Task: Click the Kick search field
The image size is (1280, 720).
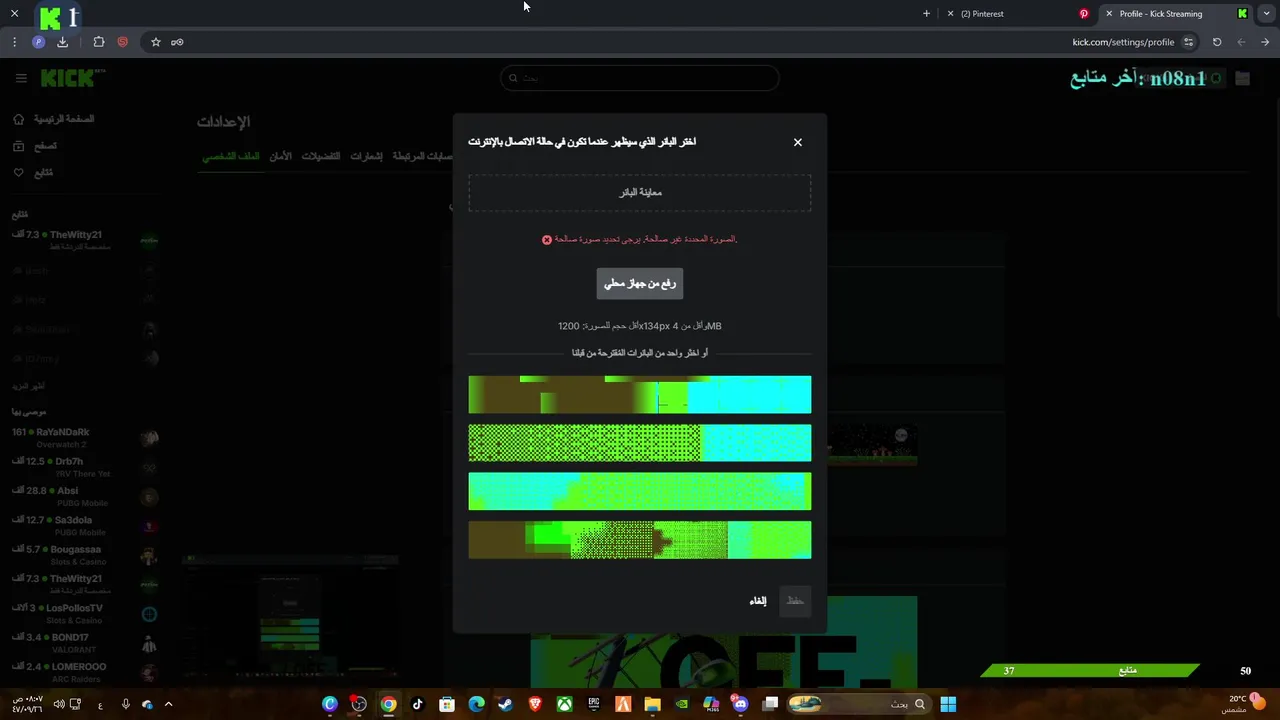Action: [640, 78]
